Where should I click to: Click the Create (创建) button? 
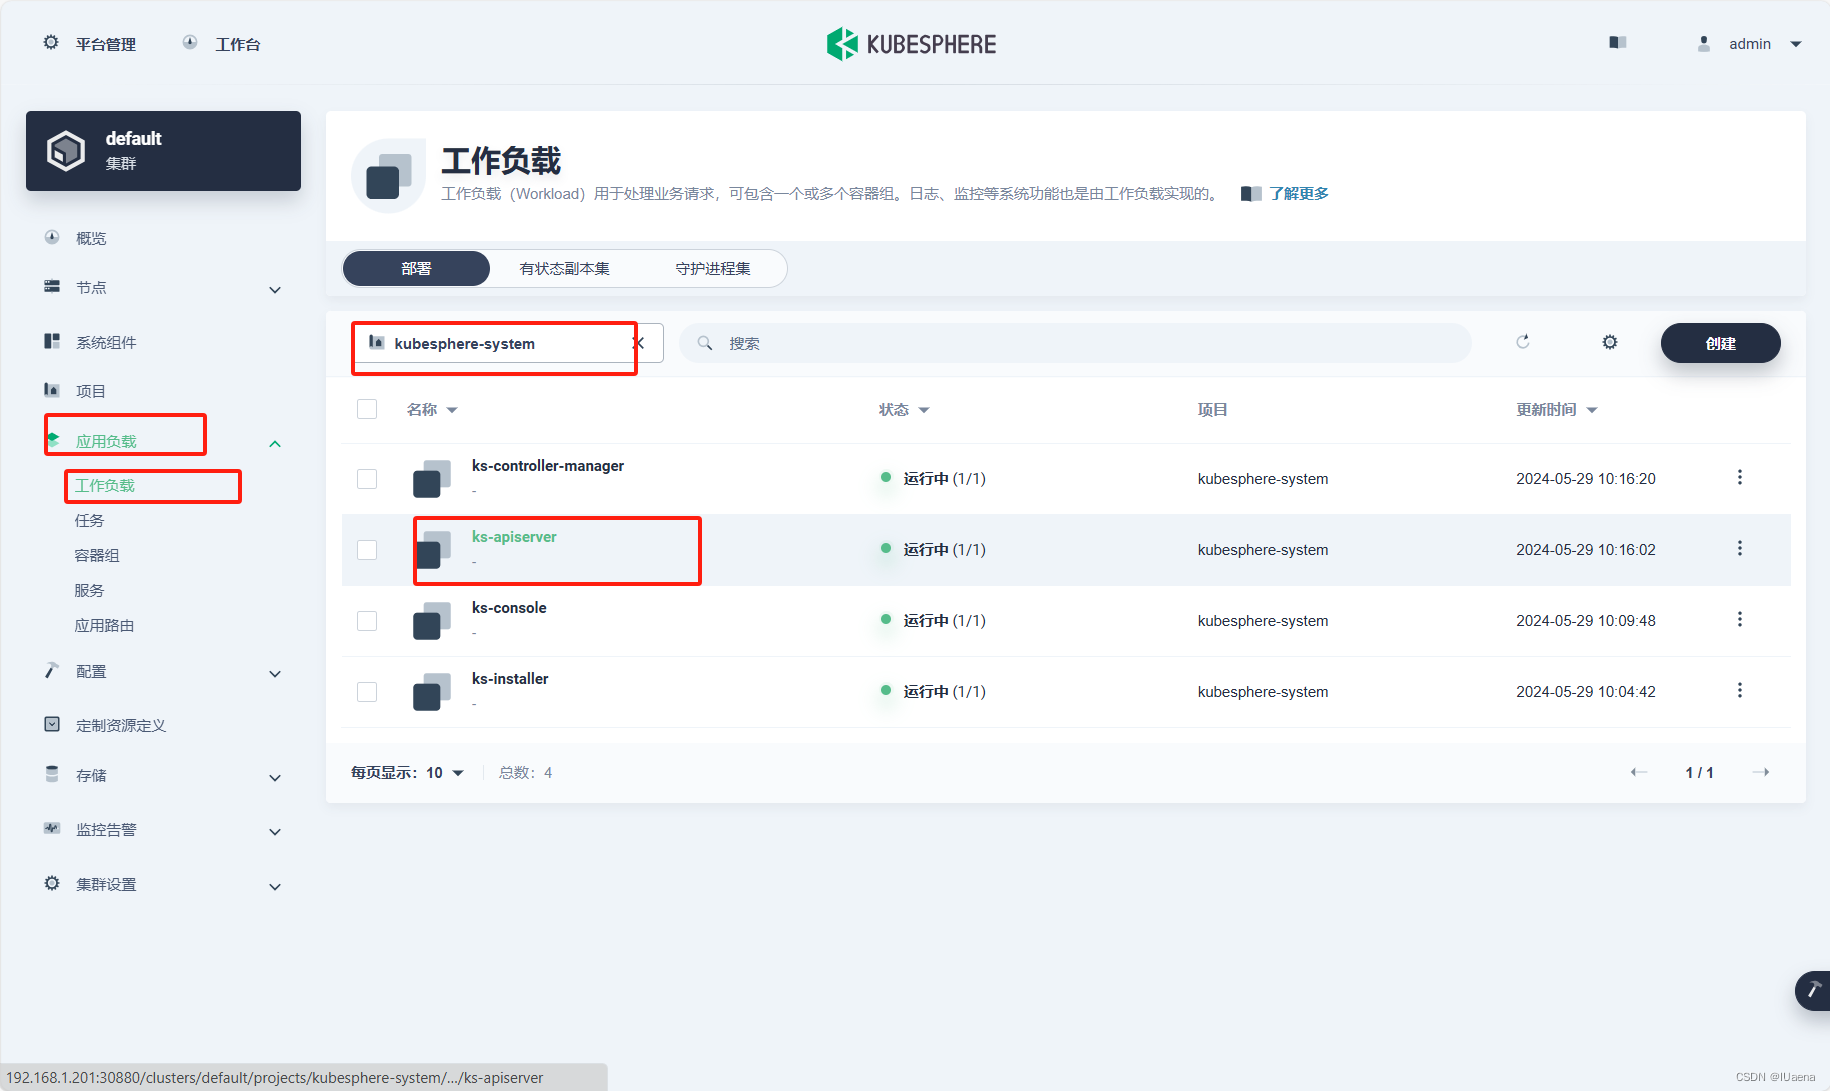coord(1720,343)
